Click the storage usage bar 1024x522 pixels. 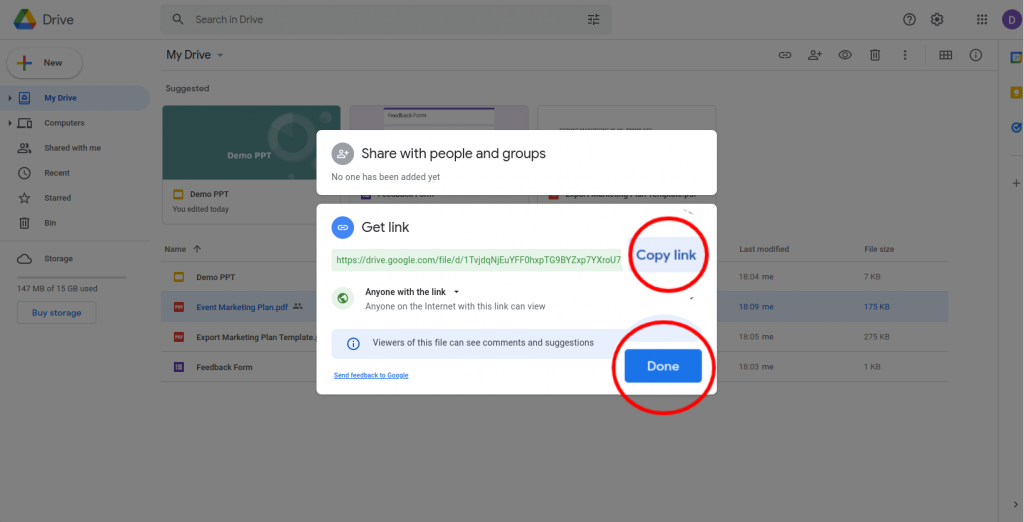tap(71, 277)
